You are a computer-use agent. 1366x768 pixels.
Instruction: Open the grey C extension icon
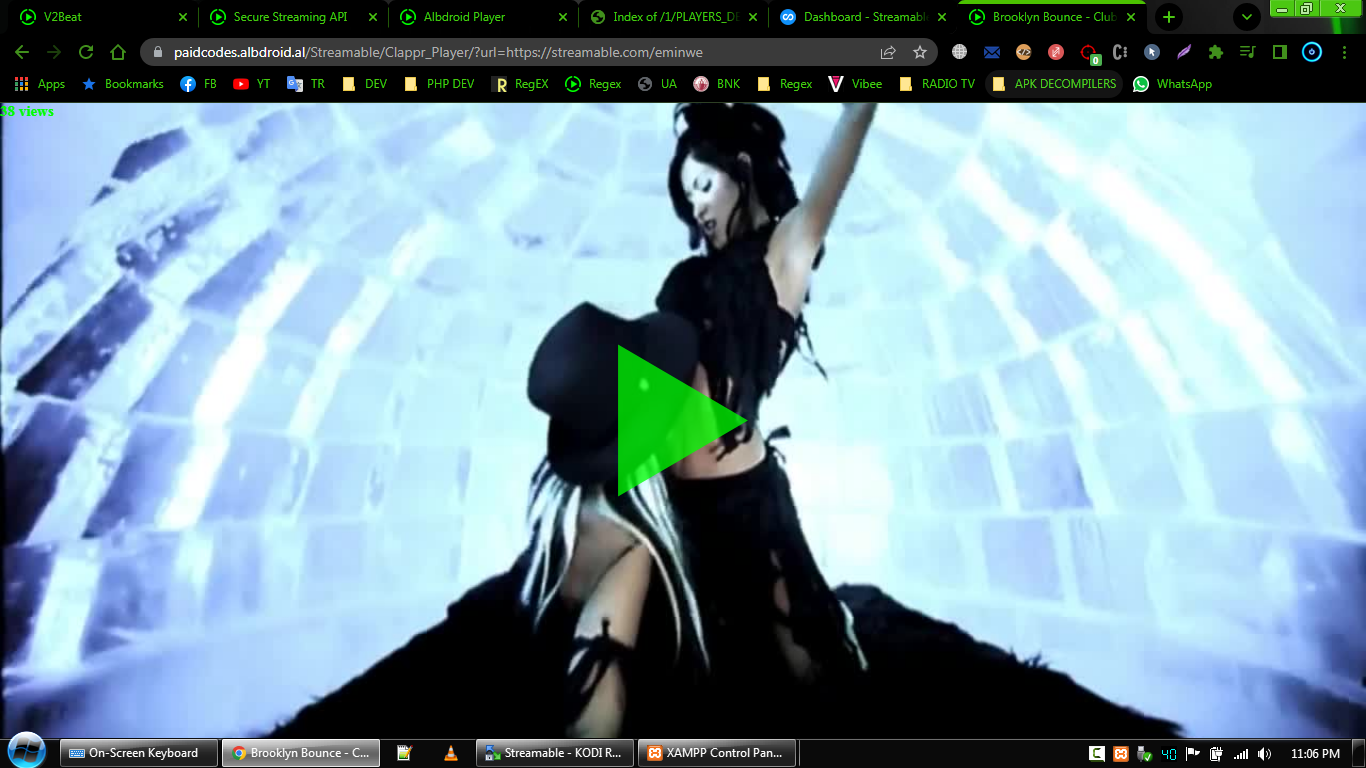[1120, 52]
